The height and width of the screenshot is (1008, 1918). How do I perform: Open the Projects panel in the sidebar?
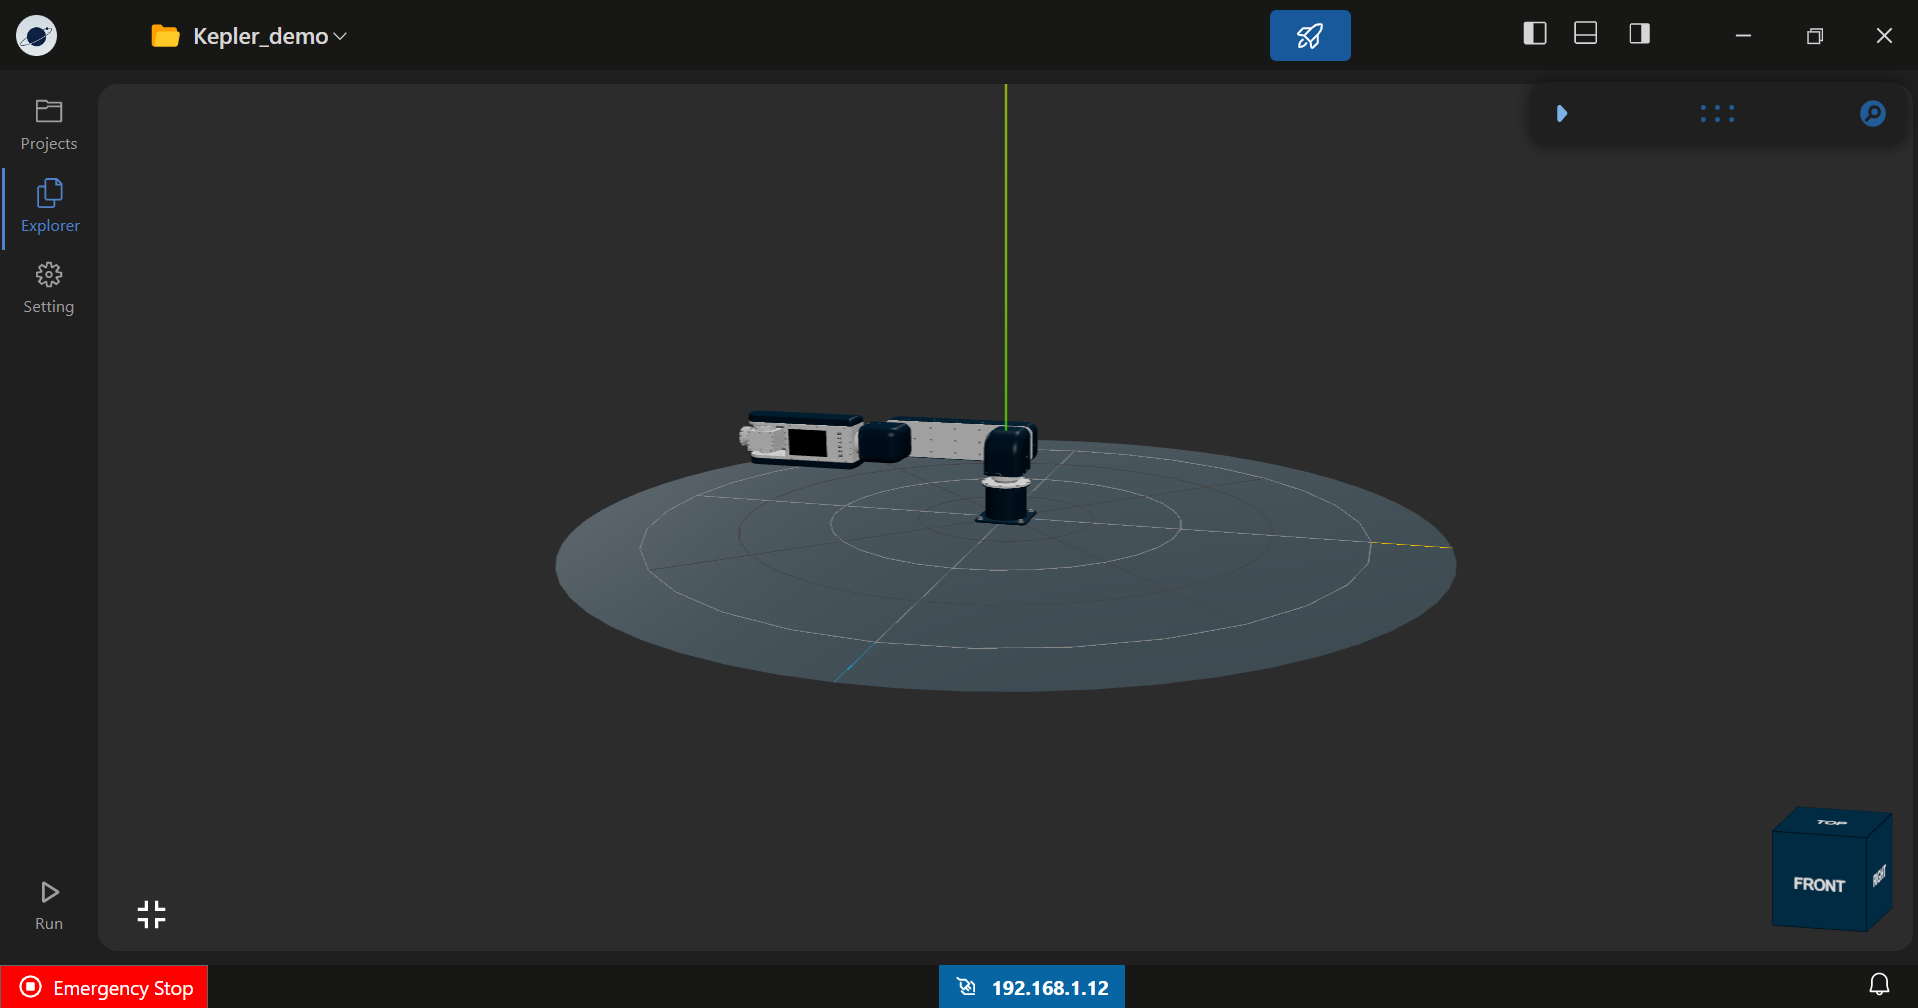48,121
